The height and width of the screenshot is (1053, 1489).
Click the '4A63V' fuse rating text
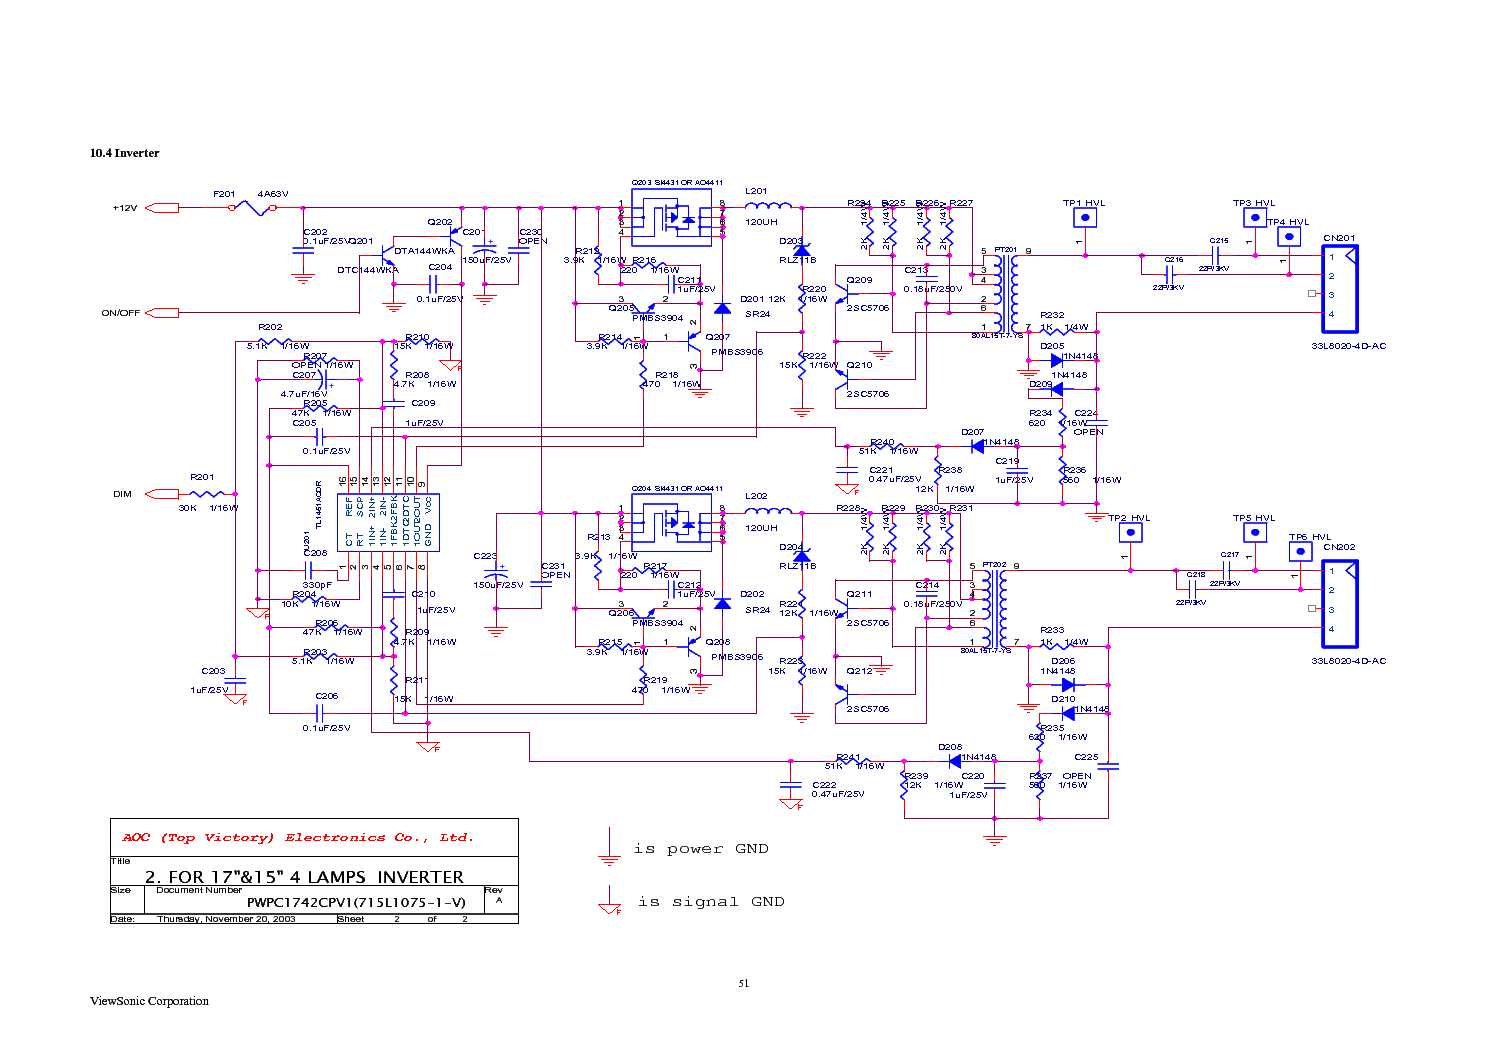click(273, 194)
